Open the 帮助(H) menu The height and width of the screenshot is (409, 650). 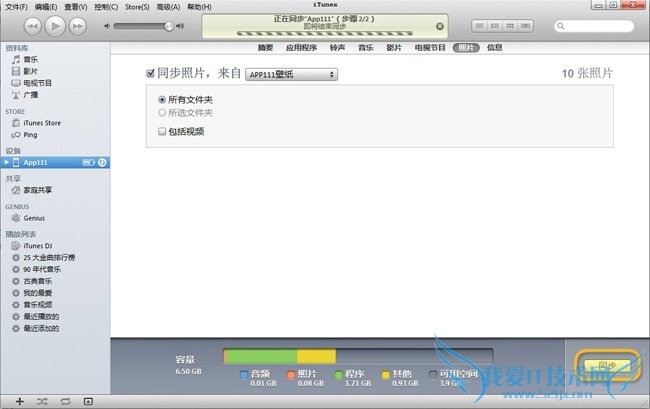pos(199,7)
